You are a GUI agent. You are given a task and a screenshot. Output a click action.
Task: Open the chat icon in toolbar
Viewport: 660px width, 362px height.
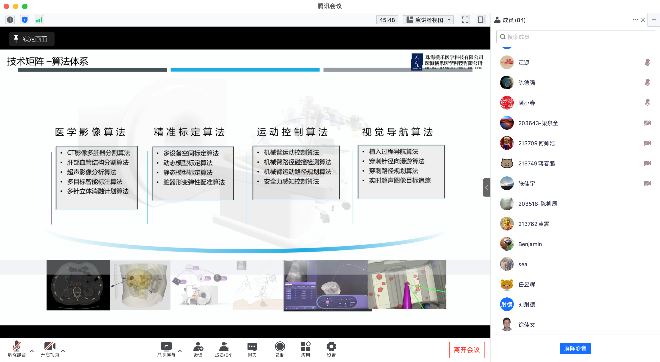(252, 349)
